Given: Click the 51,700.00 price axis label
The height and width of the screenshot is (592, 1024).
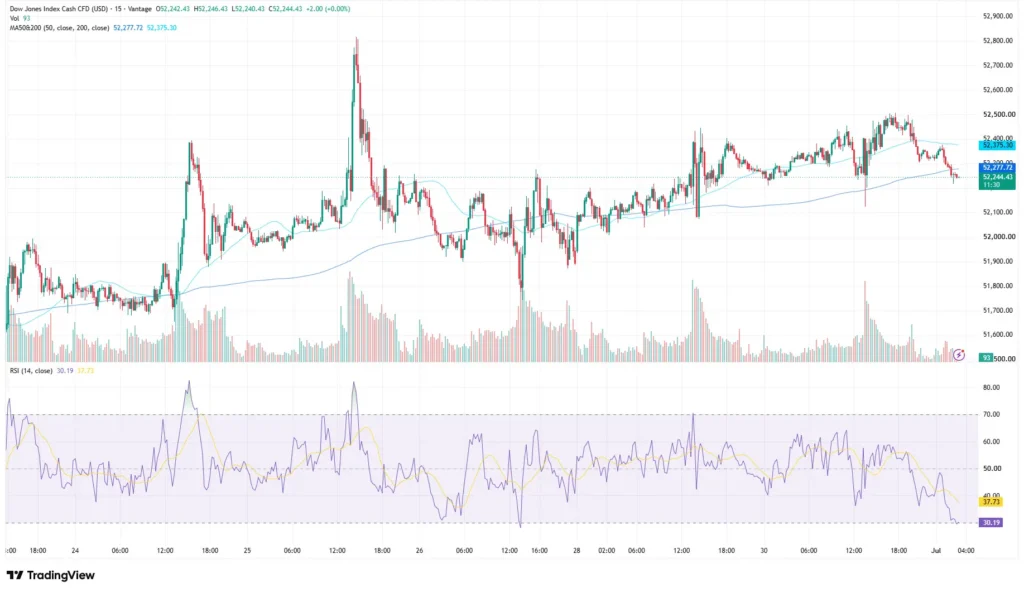Looking at the screenshot, I should [x=999, y=310].
